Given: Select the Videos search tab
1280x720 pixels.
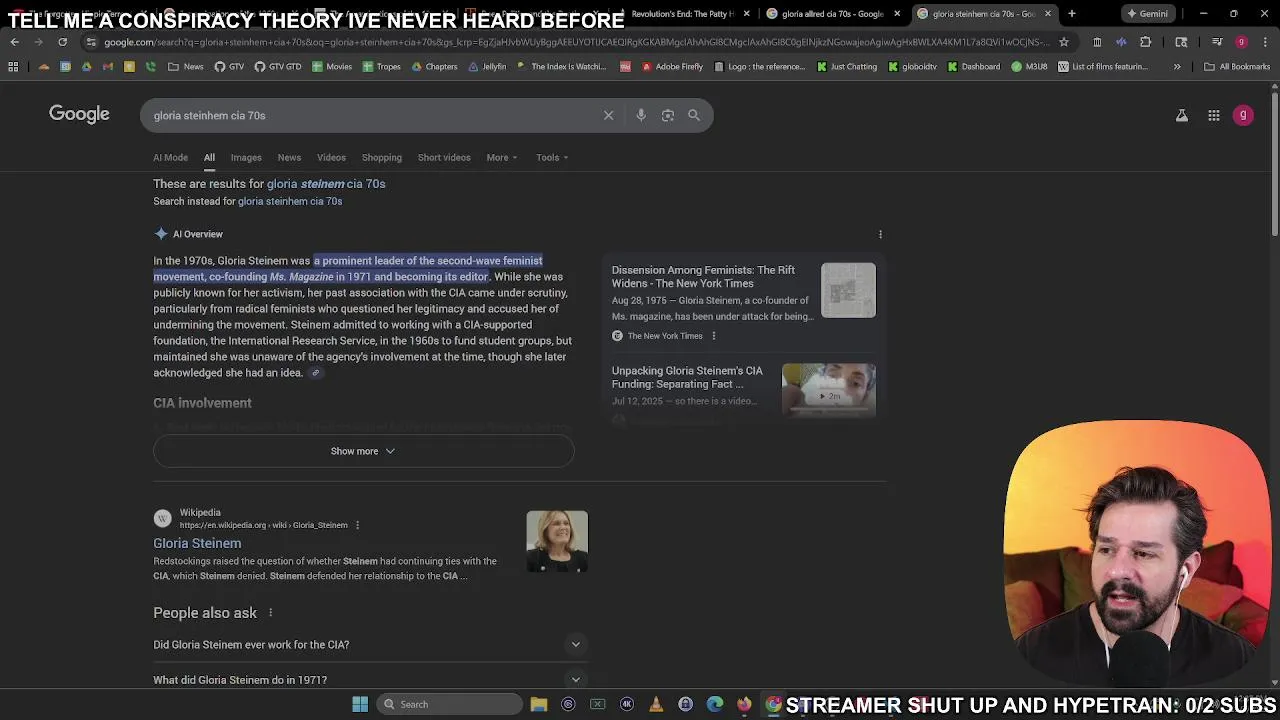Looking at the screenshot, I should [x=331, y=157].
